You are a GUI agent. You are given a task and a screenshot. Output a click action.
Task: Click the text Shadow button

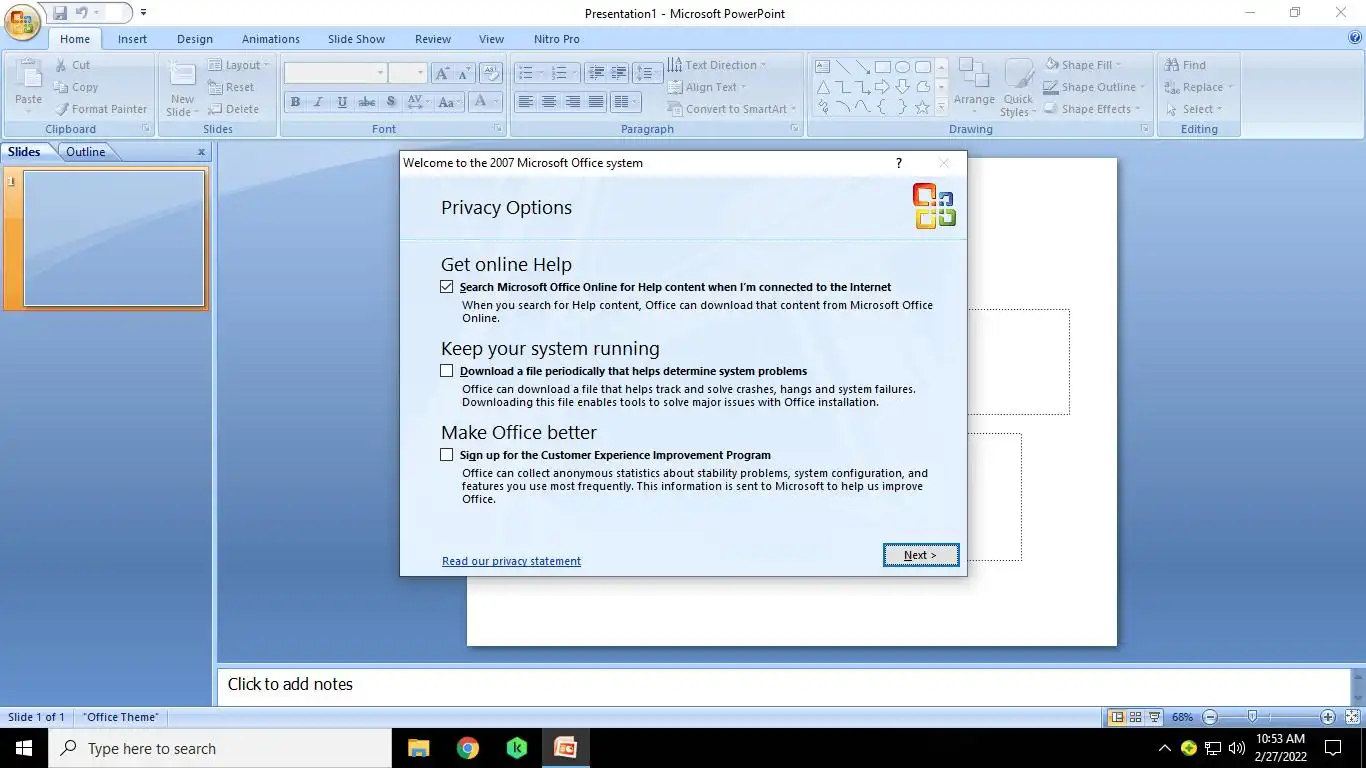[391, 102]
